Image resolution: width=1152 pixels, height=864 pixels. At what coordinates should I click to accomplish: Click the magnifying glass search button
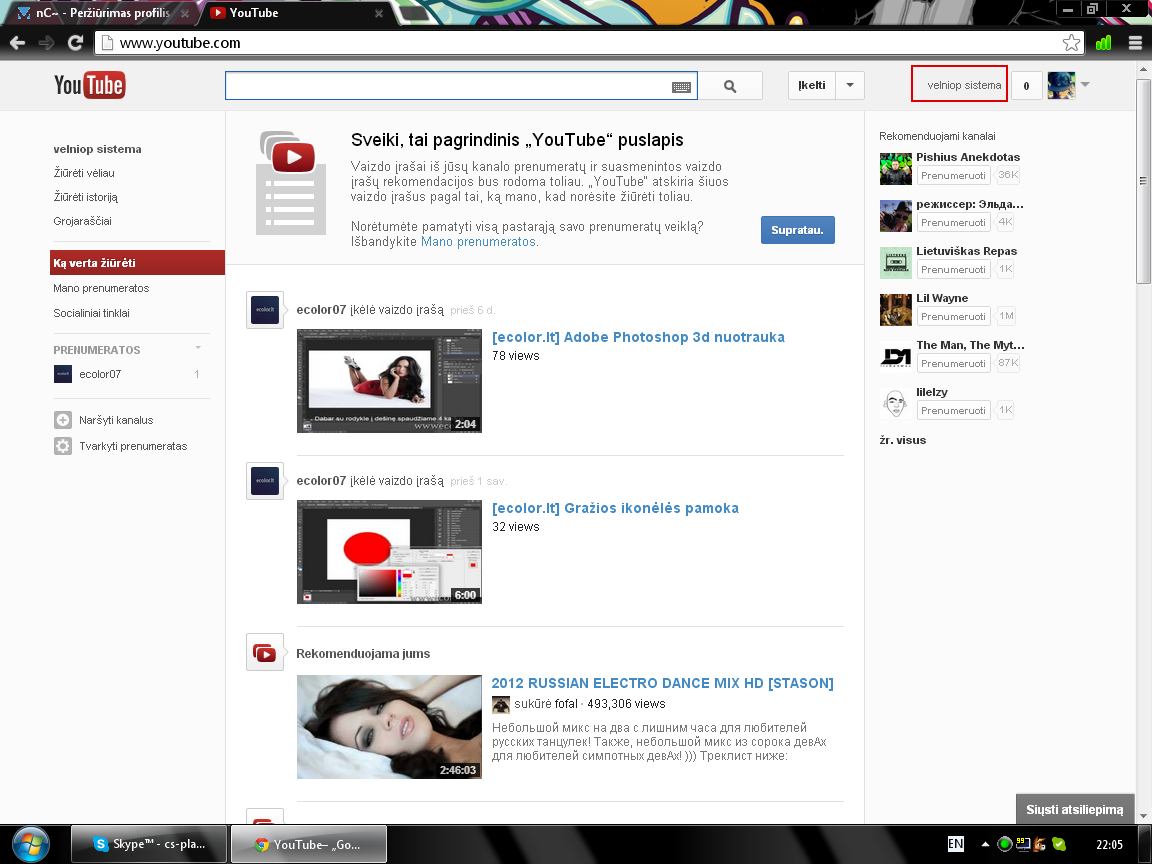tap(730, 86)
